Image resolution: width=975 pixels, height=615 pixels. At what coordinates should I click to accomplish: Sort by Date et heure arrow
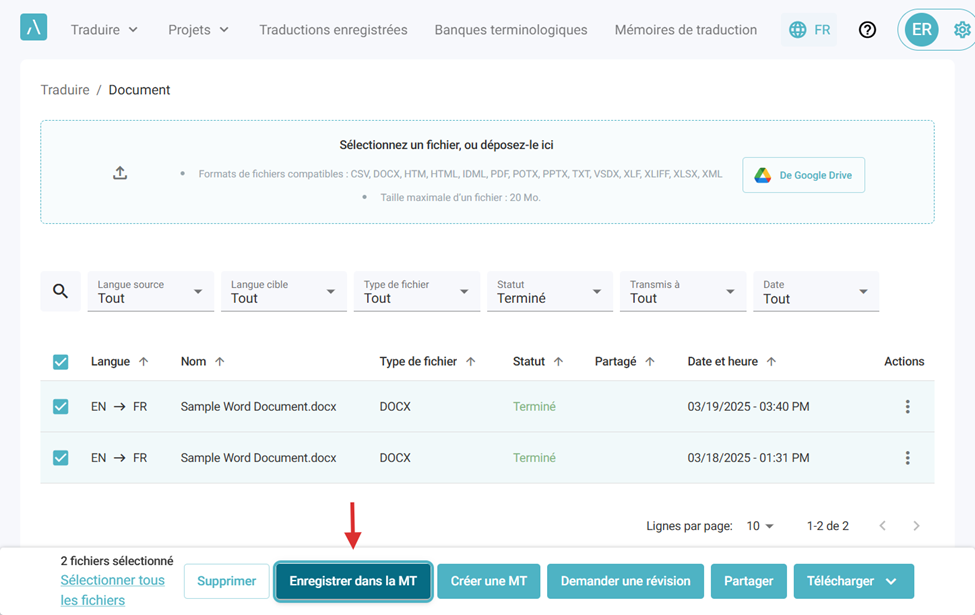tap(771, 361)
